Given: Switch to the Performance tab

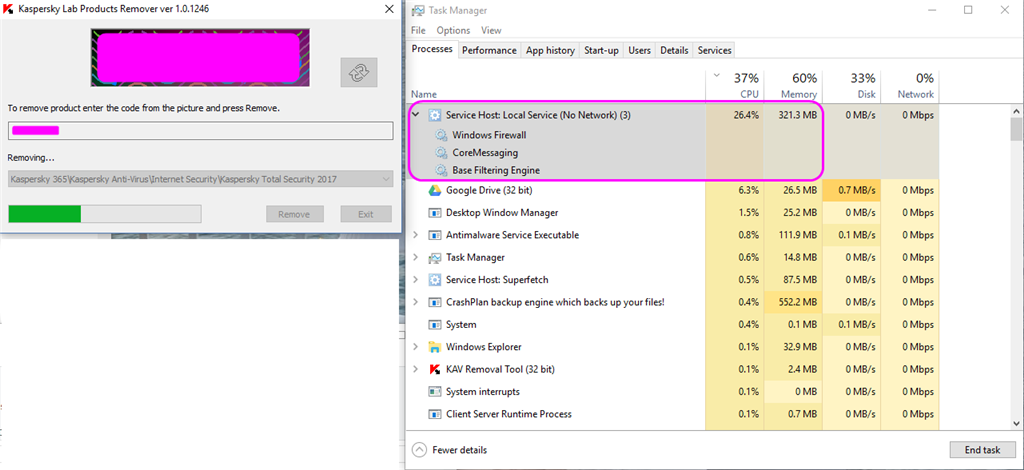Looking at the screenshot, I should [x=490, y=50].
